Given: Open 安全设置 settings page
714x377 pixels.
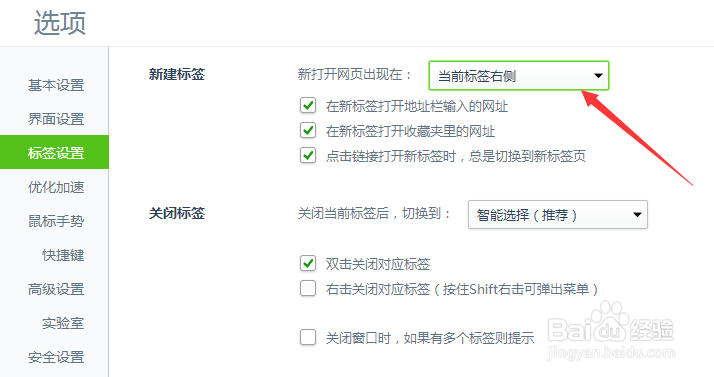Looking at the screenshot, I should click(x=56, y=357).
